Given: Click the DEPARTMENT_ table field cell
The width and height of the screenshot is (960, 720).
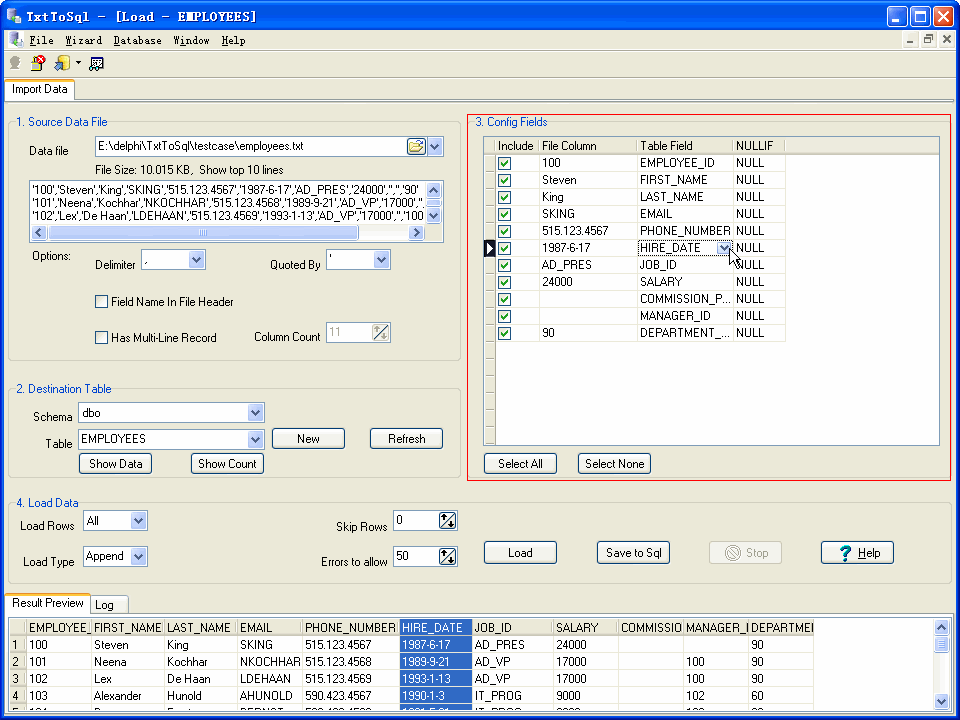Looking at the screenshot, I should pyautogui.click(x=685, y=333).
